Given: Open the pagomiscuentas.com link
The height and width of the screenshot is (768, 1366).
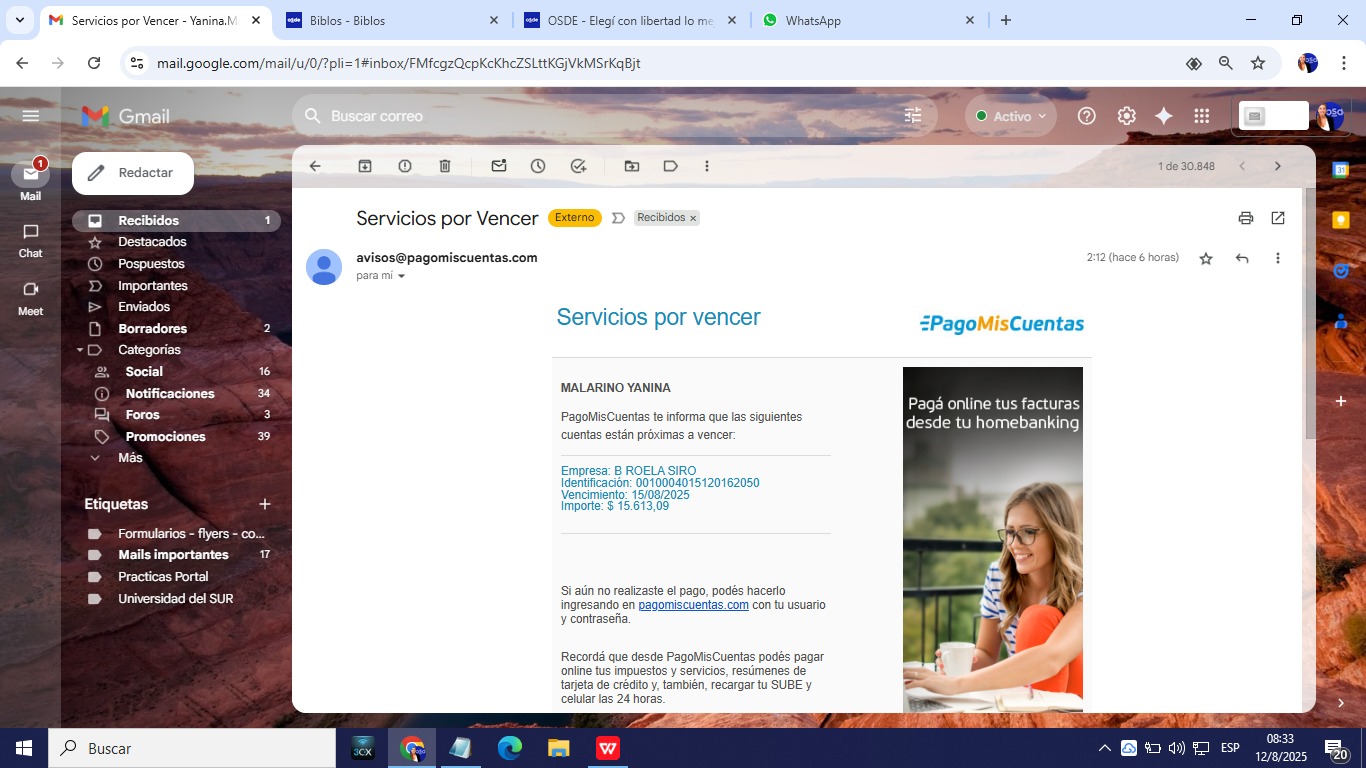Looking at the screenshot, I should click(693, 605).
